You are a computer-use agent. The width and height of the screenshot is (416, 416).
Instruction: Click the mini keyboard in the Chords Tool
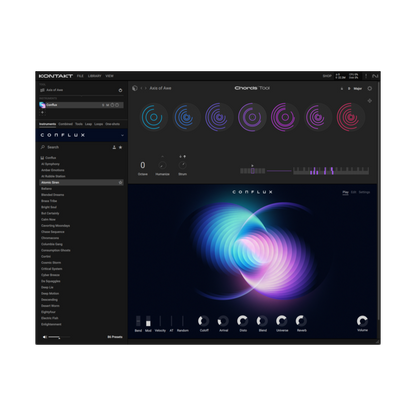click(331, 171)
